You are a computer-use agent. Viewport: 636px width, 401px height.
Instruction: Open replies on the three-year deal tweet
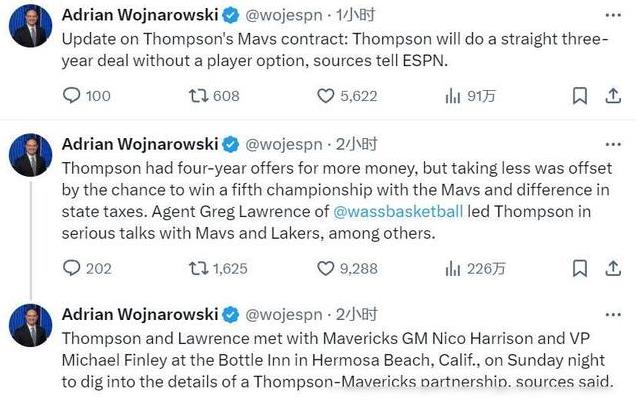pos(86,96)
